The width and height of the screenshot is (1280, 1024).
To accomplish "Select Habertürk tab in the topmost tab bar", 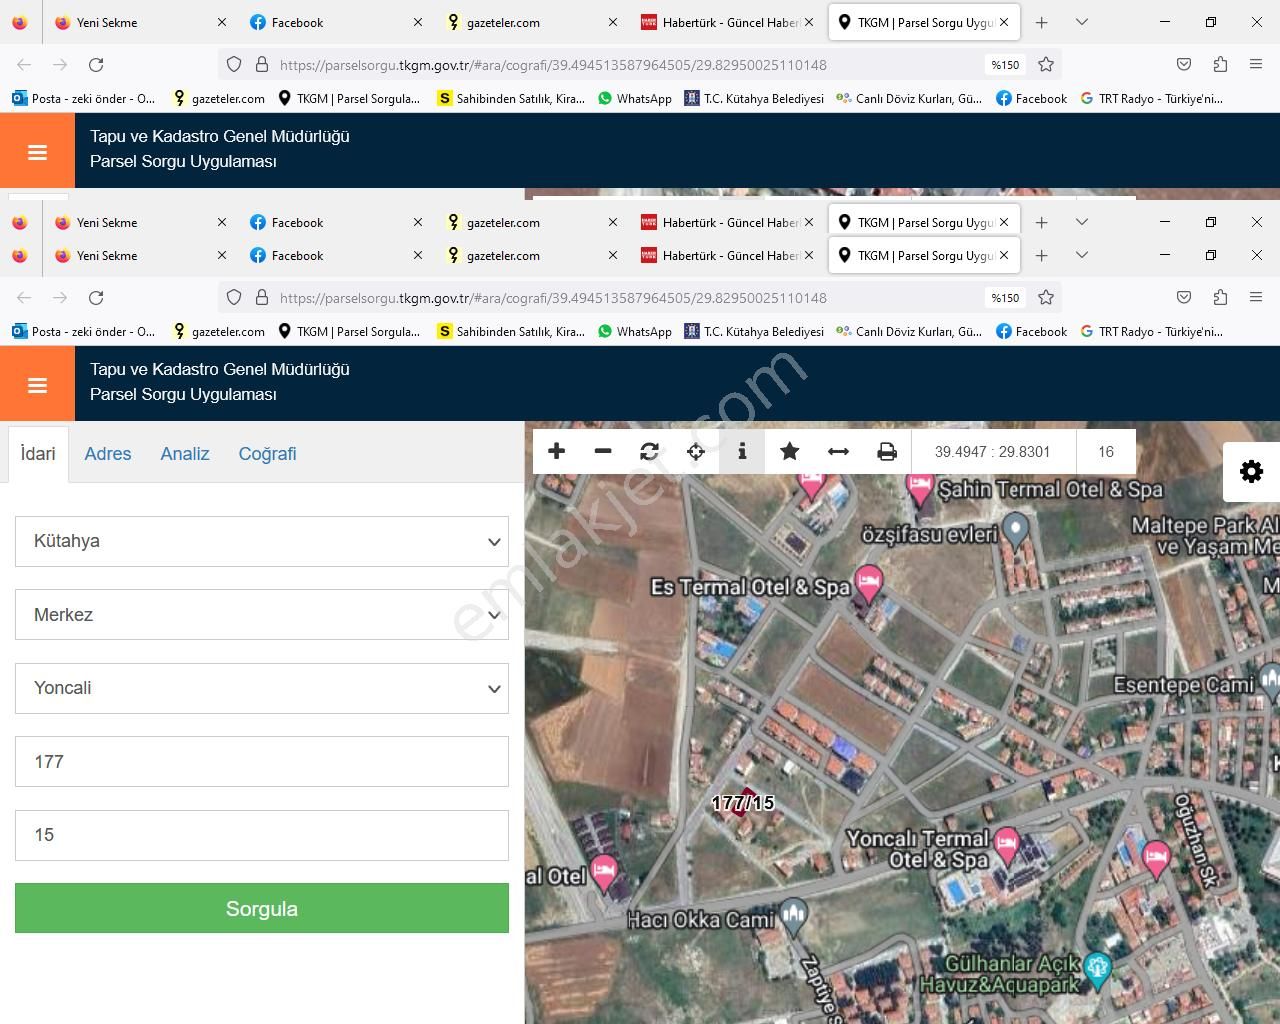I will (x=726, y=22).
